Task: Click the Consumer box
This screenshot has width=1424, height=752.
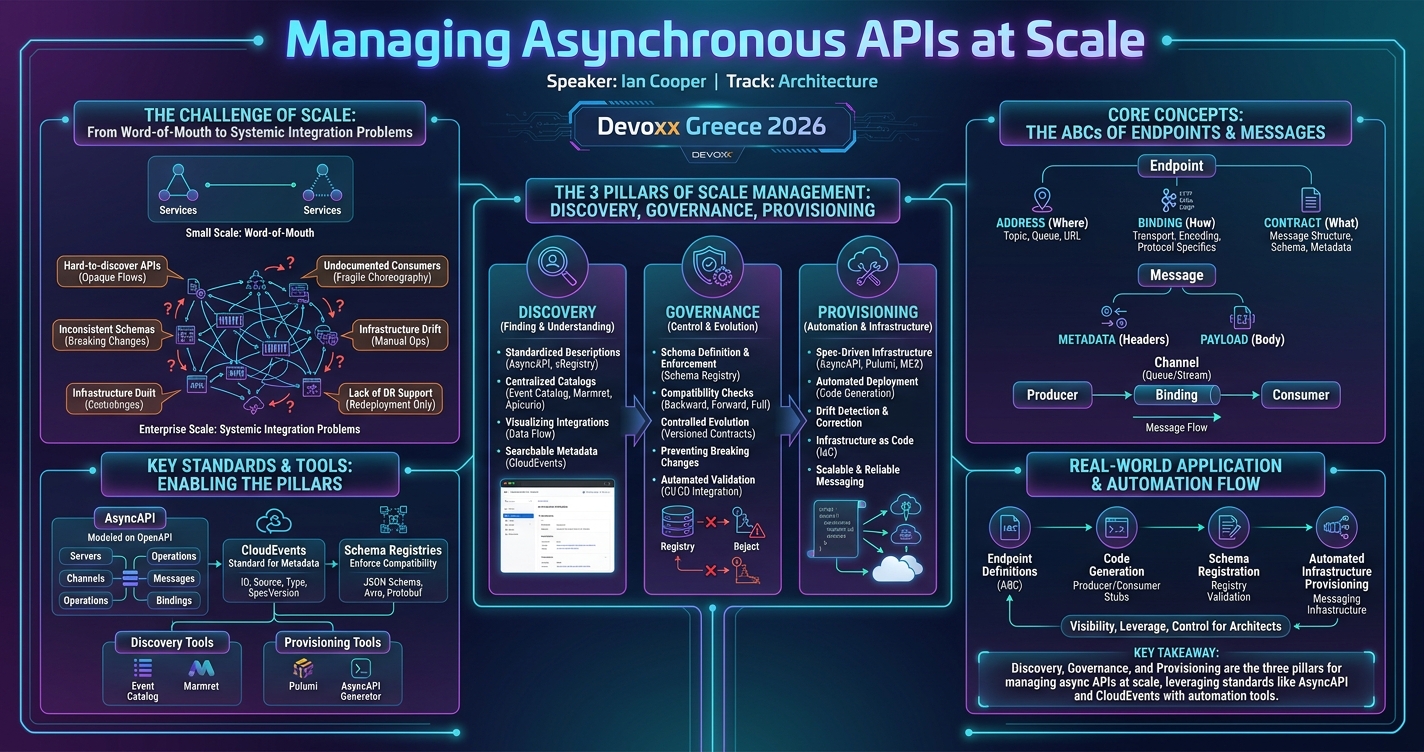Action: [x=1300, y=395]
